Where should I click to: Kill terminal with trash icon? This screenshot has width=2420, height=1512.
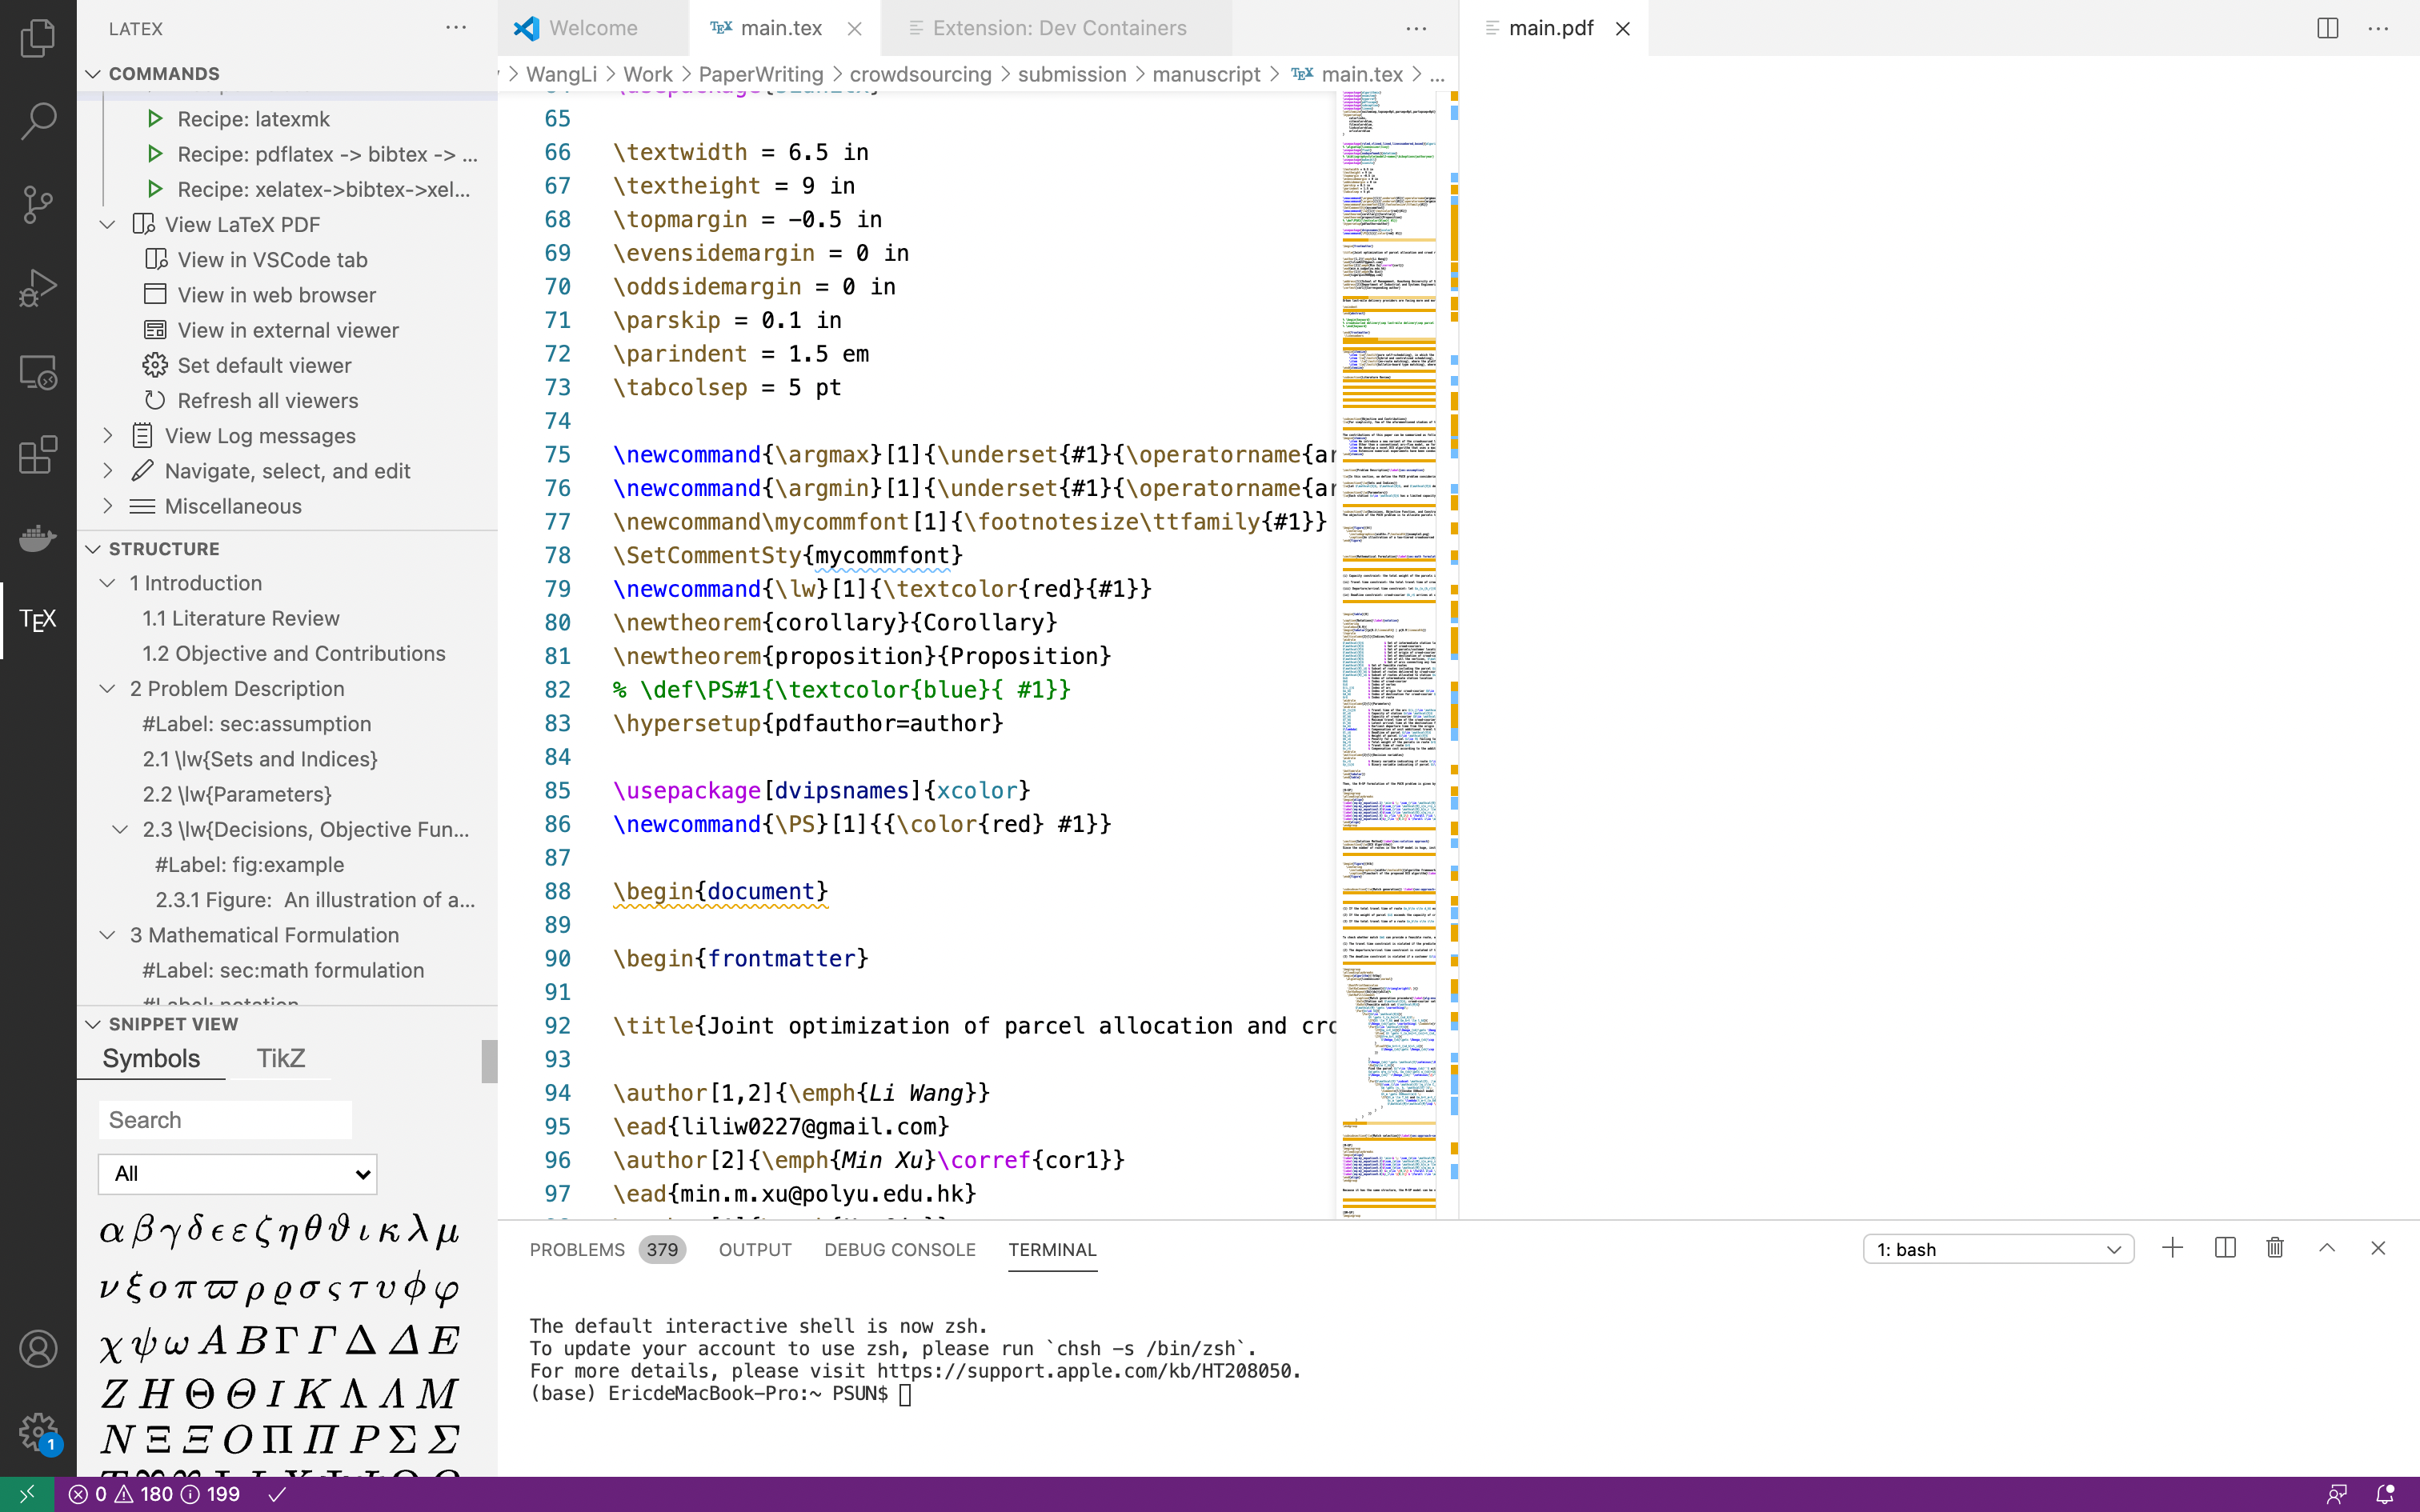[x=2275, y=1248]
